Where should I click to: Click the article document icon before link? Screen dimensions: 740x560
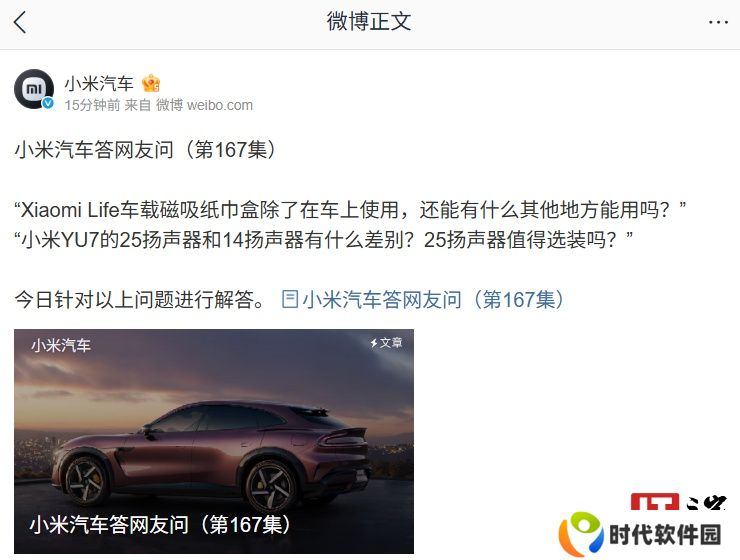(x=290, y=299)
